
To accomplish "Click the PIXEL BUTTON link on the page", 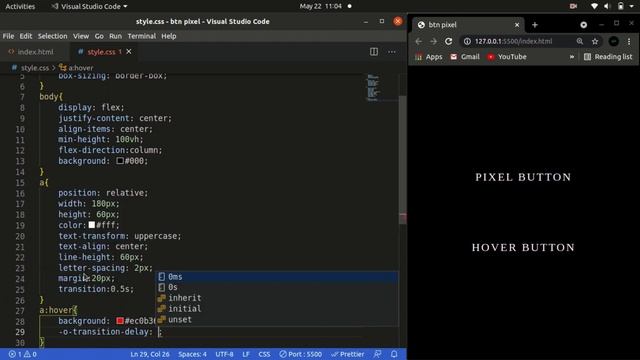I will coord(523,177).
